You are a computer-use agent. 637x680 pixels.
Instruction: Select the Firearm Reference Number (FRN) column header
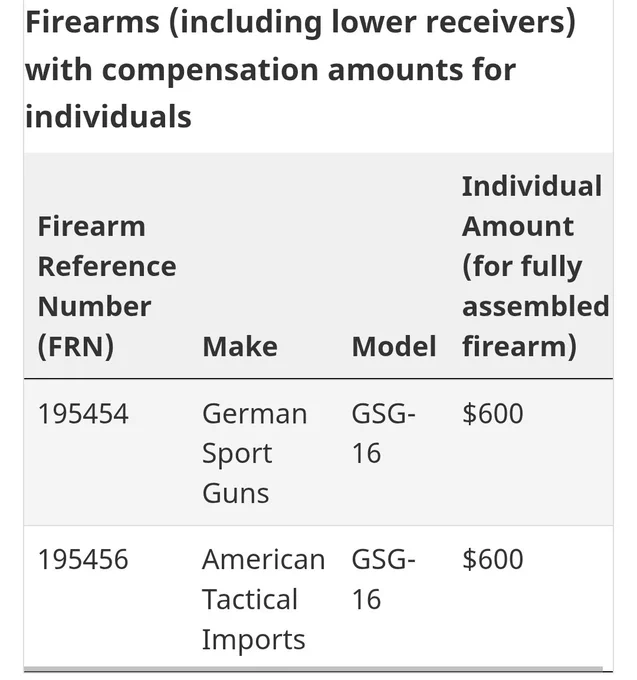click(107, 286)
